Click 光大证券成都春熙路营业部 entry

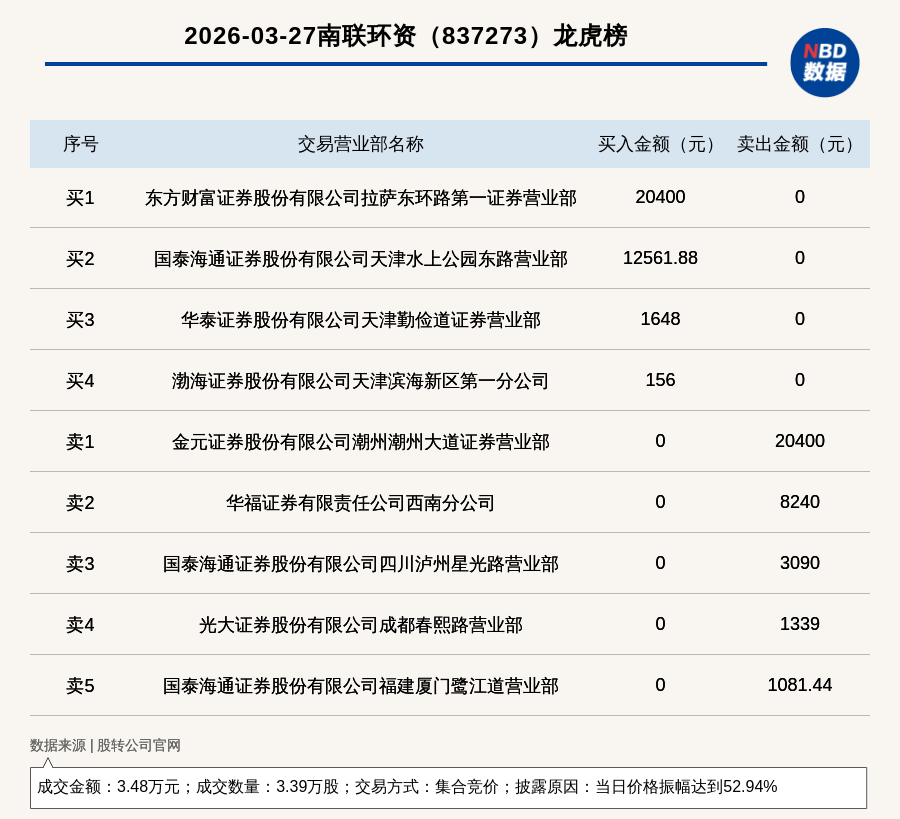coord(360,625)
